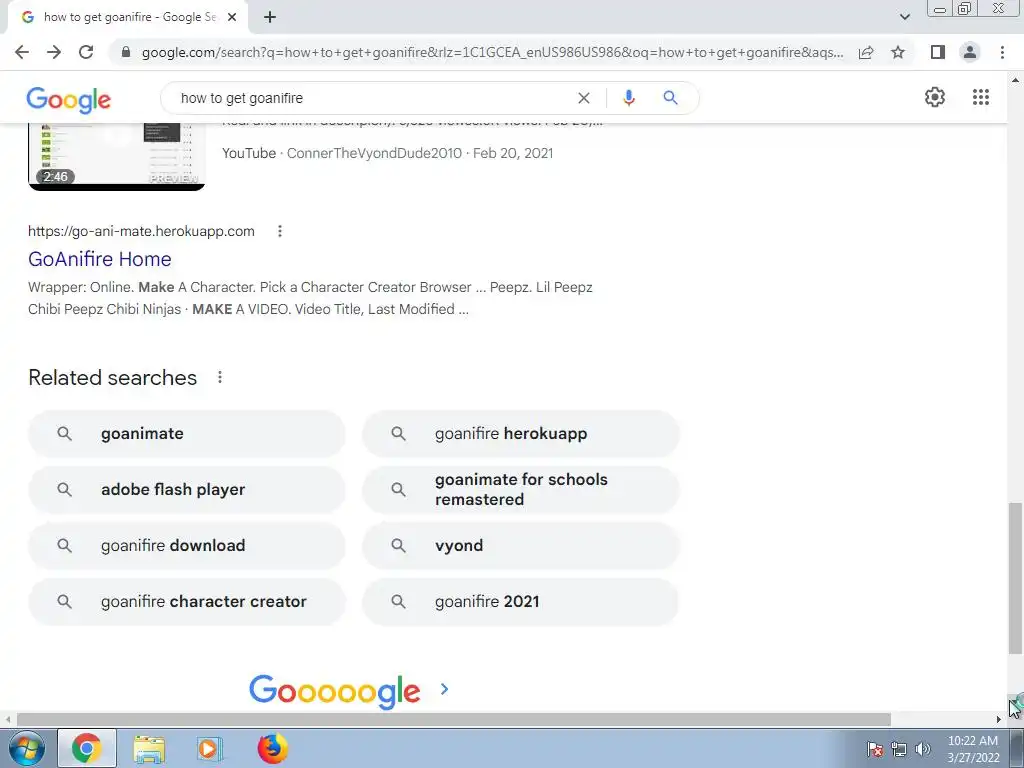The width and height of the screenshot is (1024, 768).
Task: Open the volume control in tray
Action: coord(923,749)
